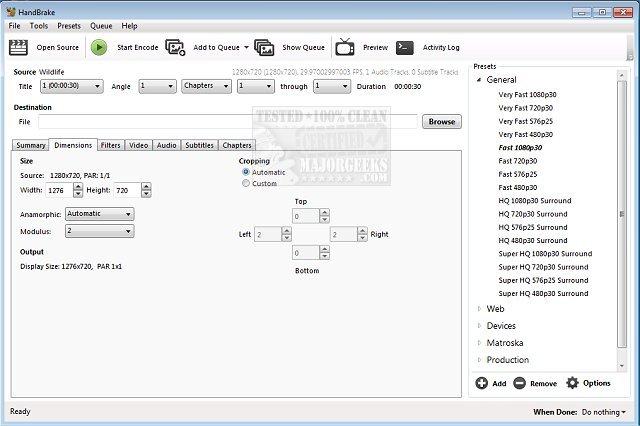The width and height of the screenshot is (640, 426).
Task: Select the Automatic cropping radio button
Action: 246,172
